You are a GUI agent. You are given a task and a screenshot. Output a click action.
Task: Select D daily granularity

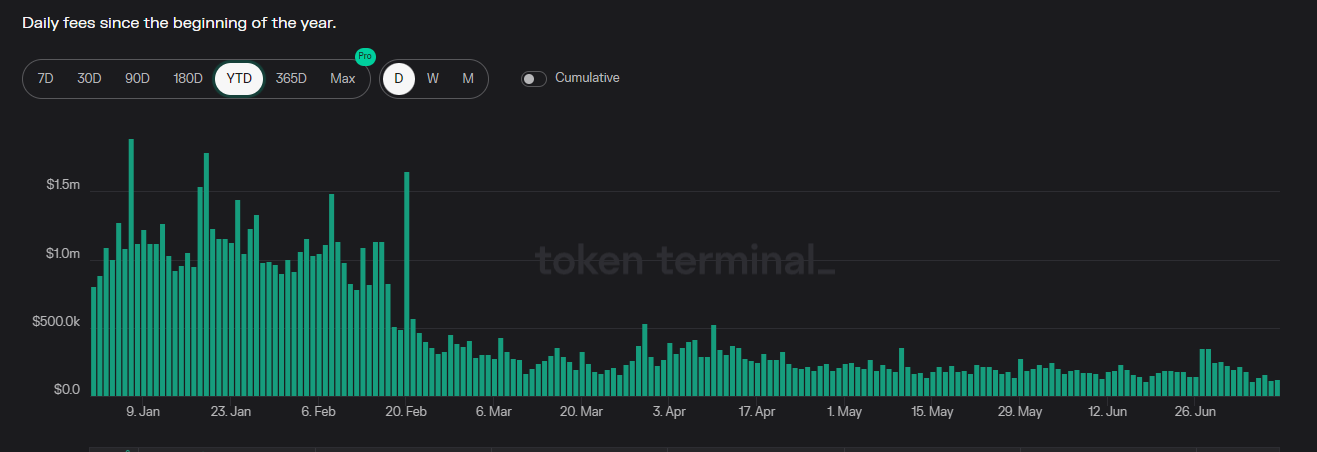tap(399, 79)
